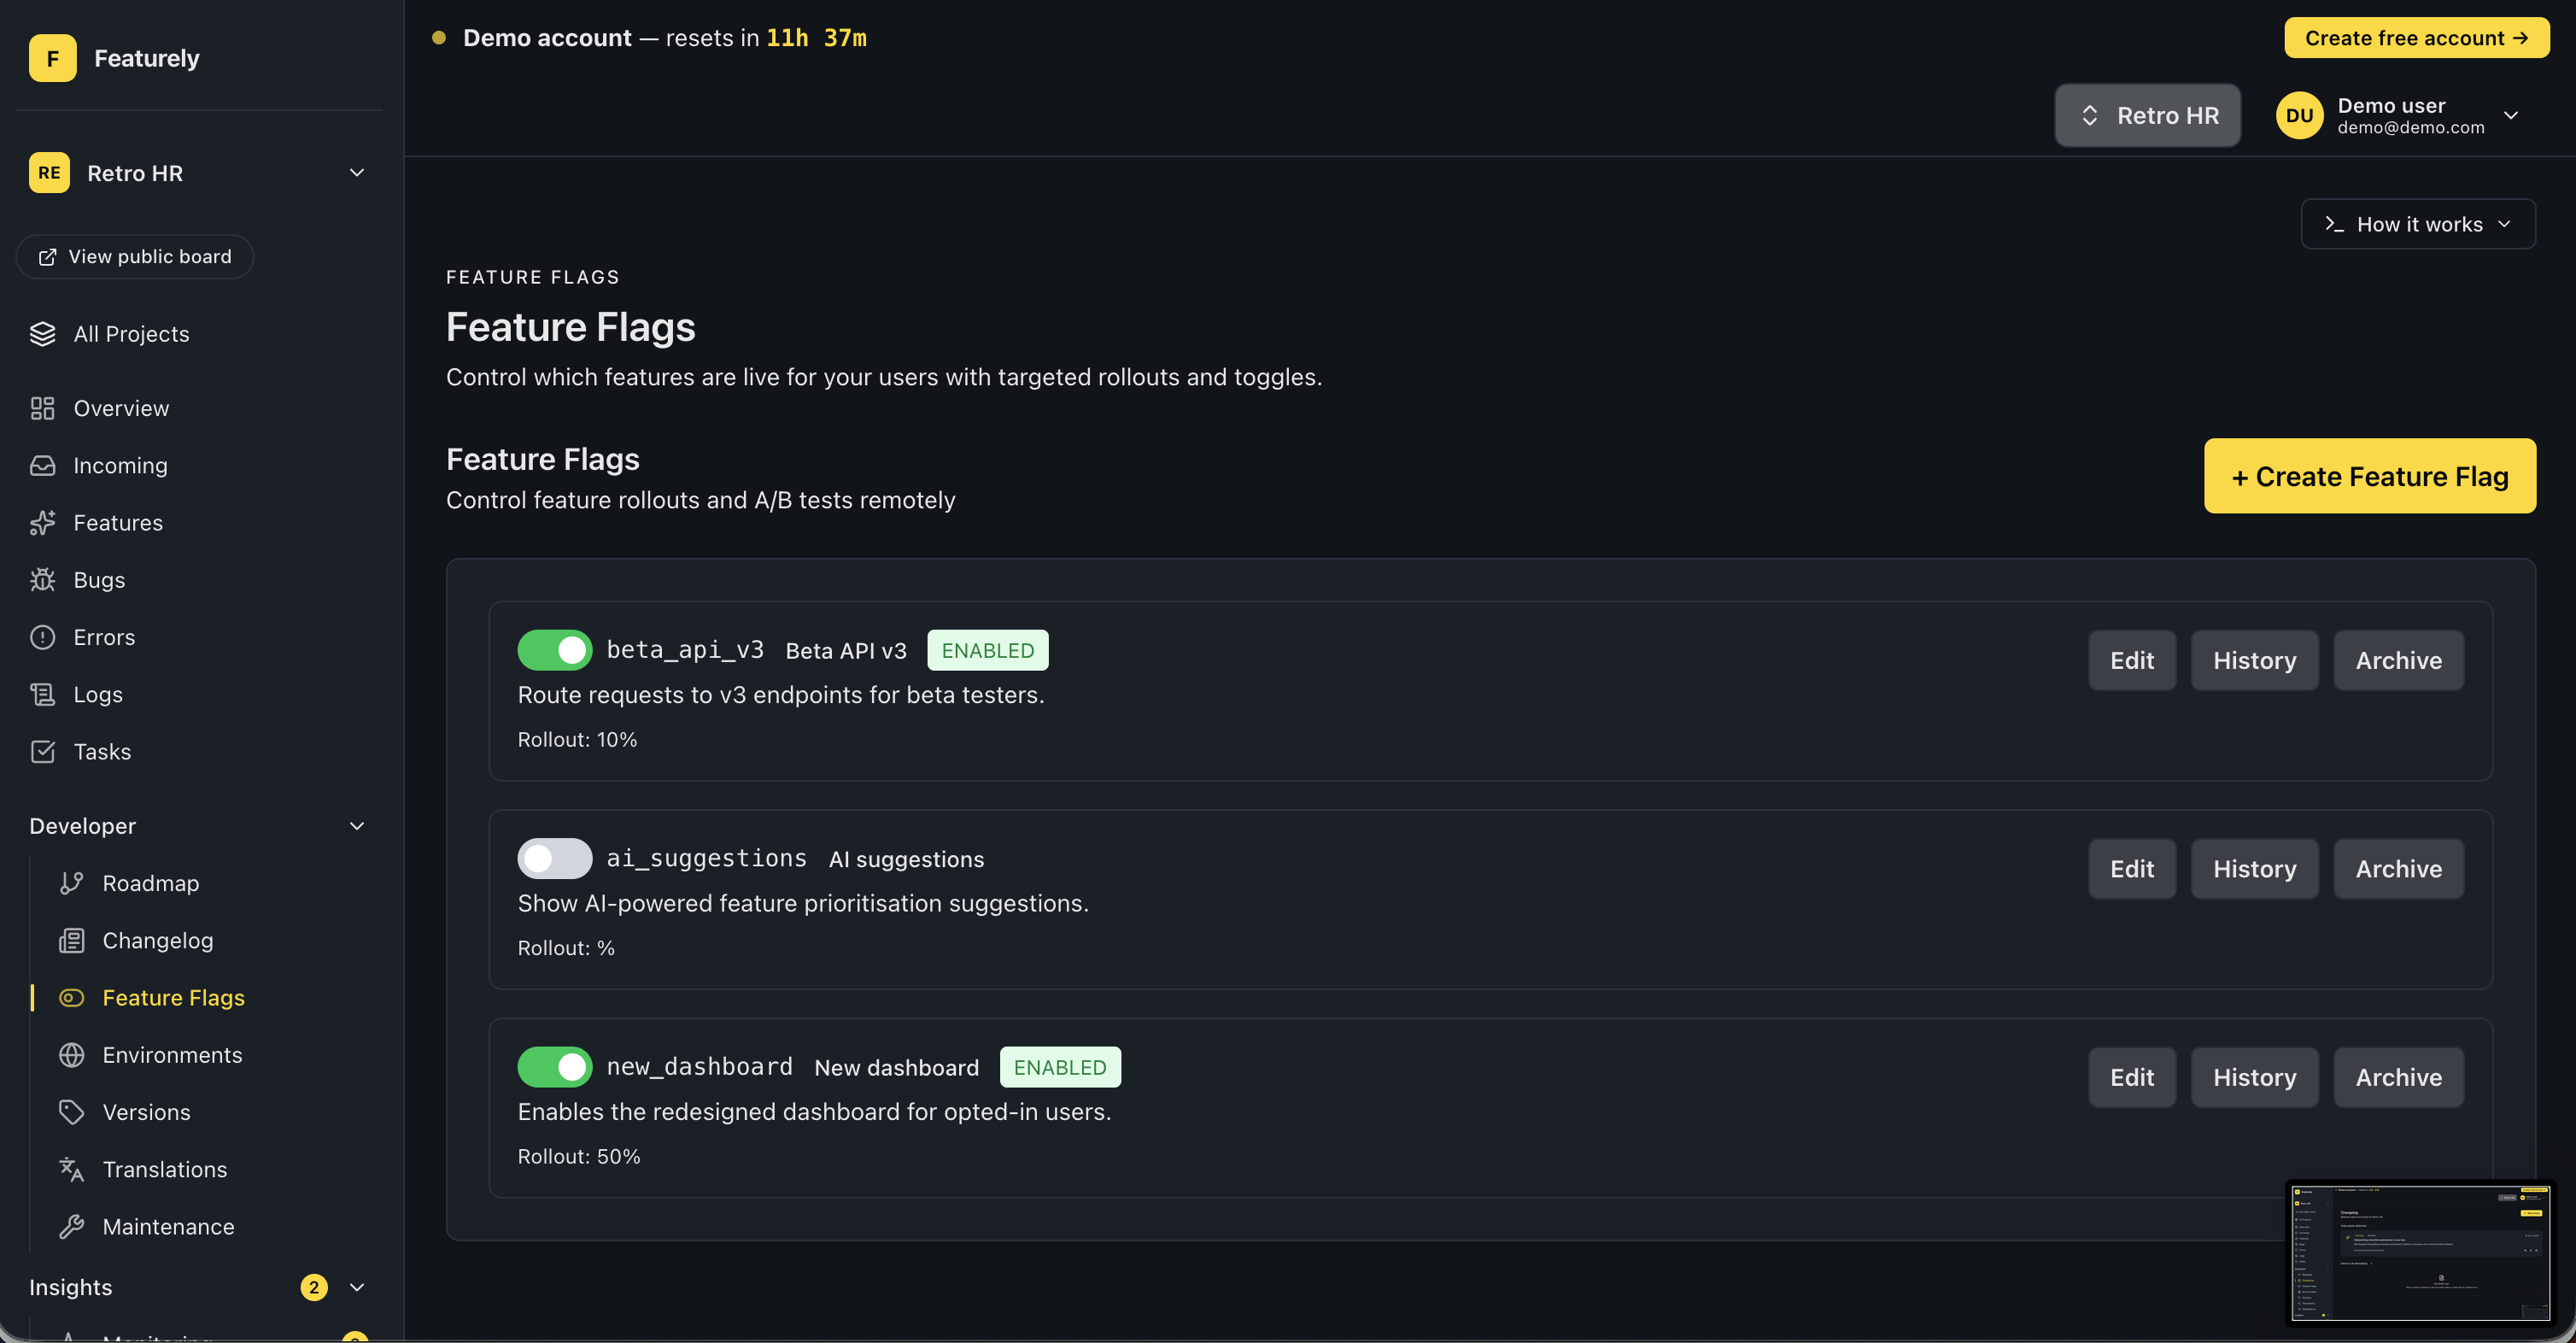Click the Featurely logo icon

pos(52,58)
